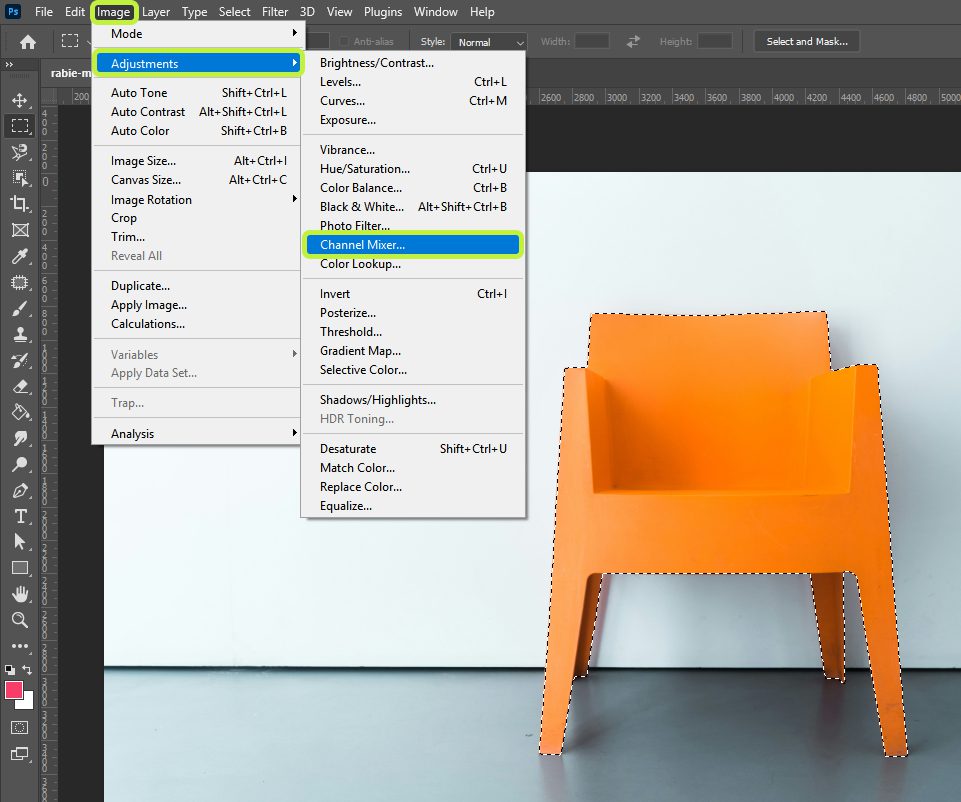Screen dimensions: 961x802
Task: Open the Plugins menu
Action: coord(383,12)
